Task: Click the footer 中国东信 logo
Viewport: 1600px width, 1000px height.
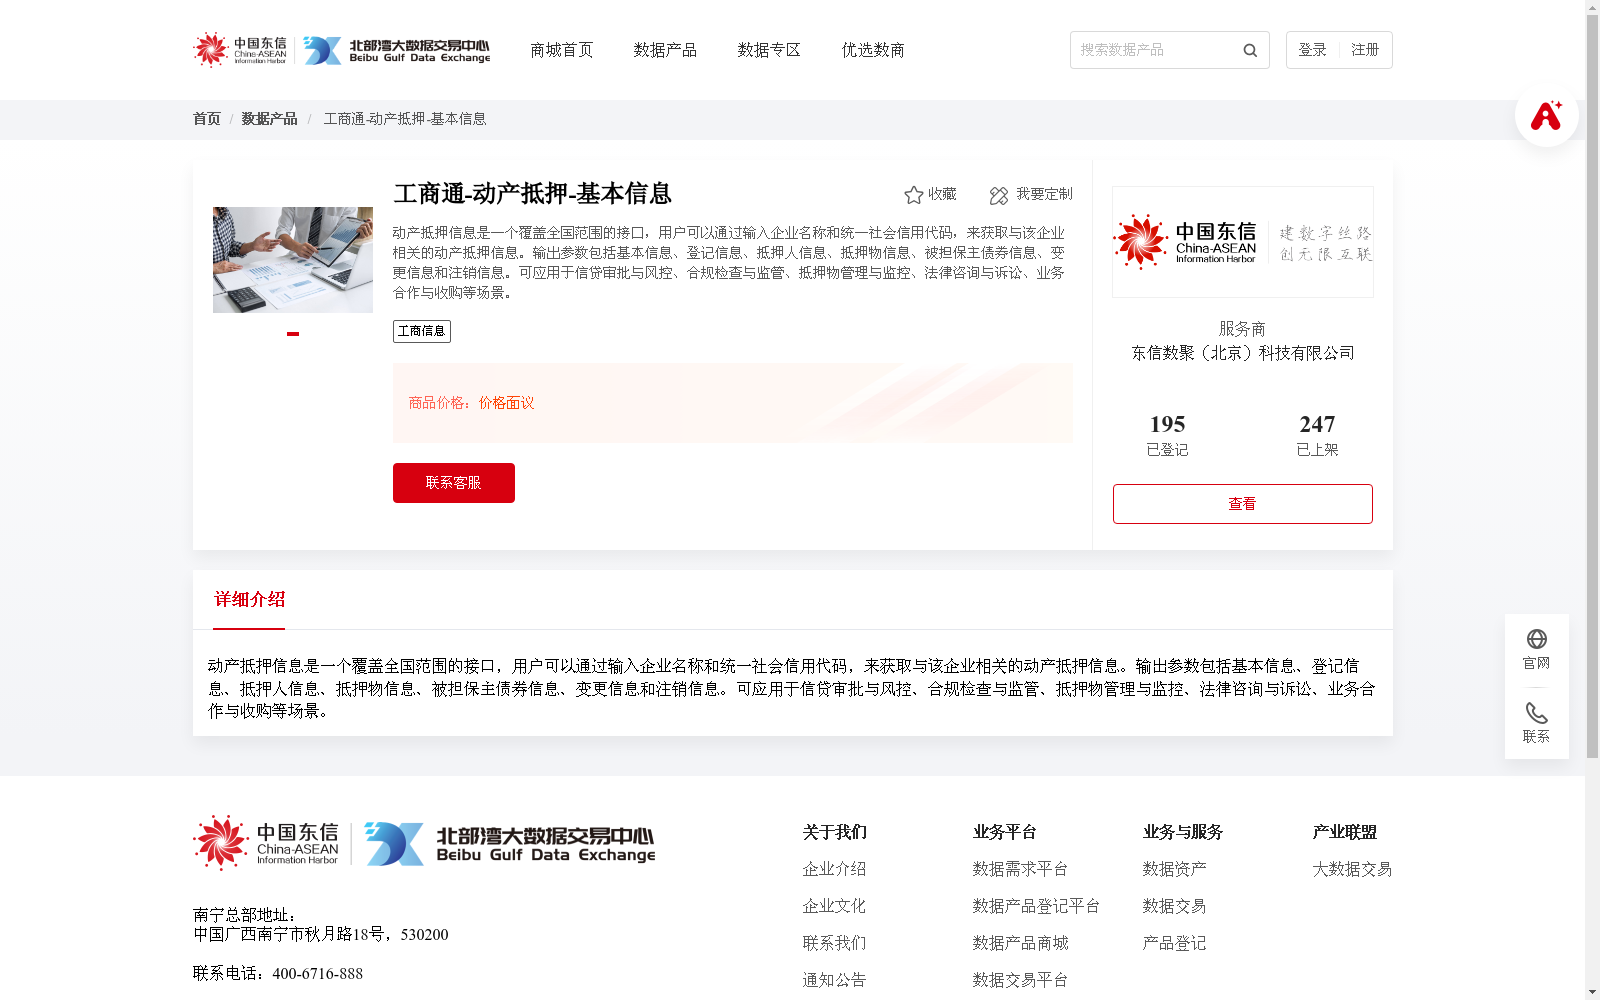Action: pyautogui.click(x=266, y=843)
